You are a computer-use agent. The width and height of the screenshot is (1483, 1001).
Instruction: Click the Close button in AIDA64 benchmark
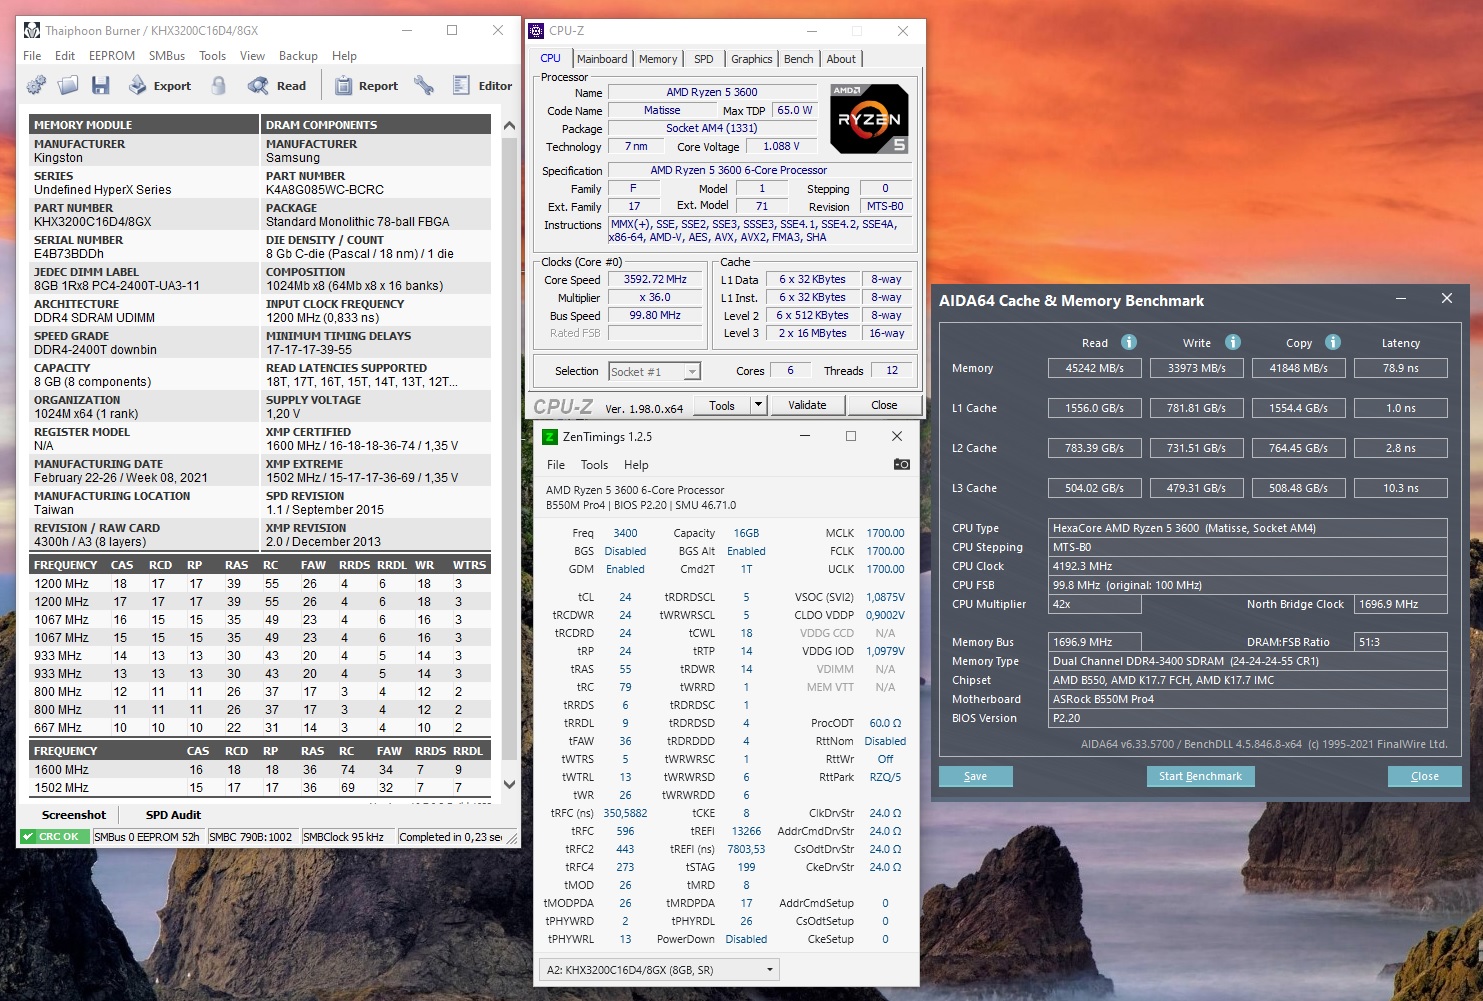[x=1424, y=776]
